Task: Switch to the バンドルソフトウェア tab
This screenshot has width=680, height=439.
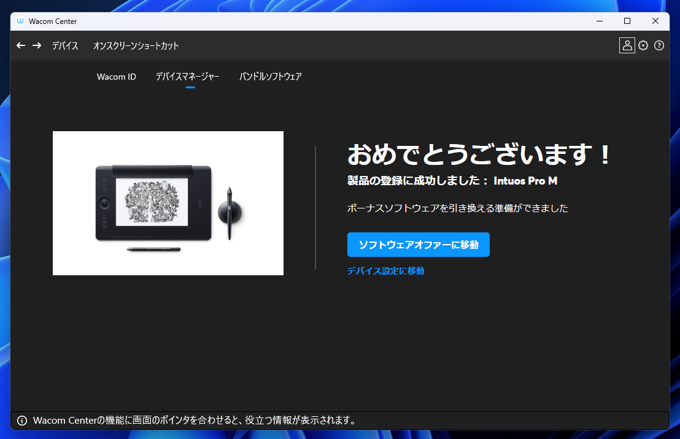Action: (270, 77)
